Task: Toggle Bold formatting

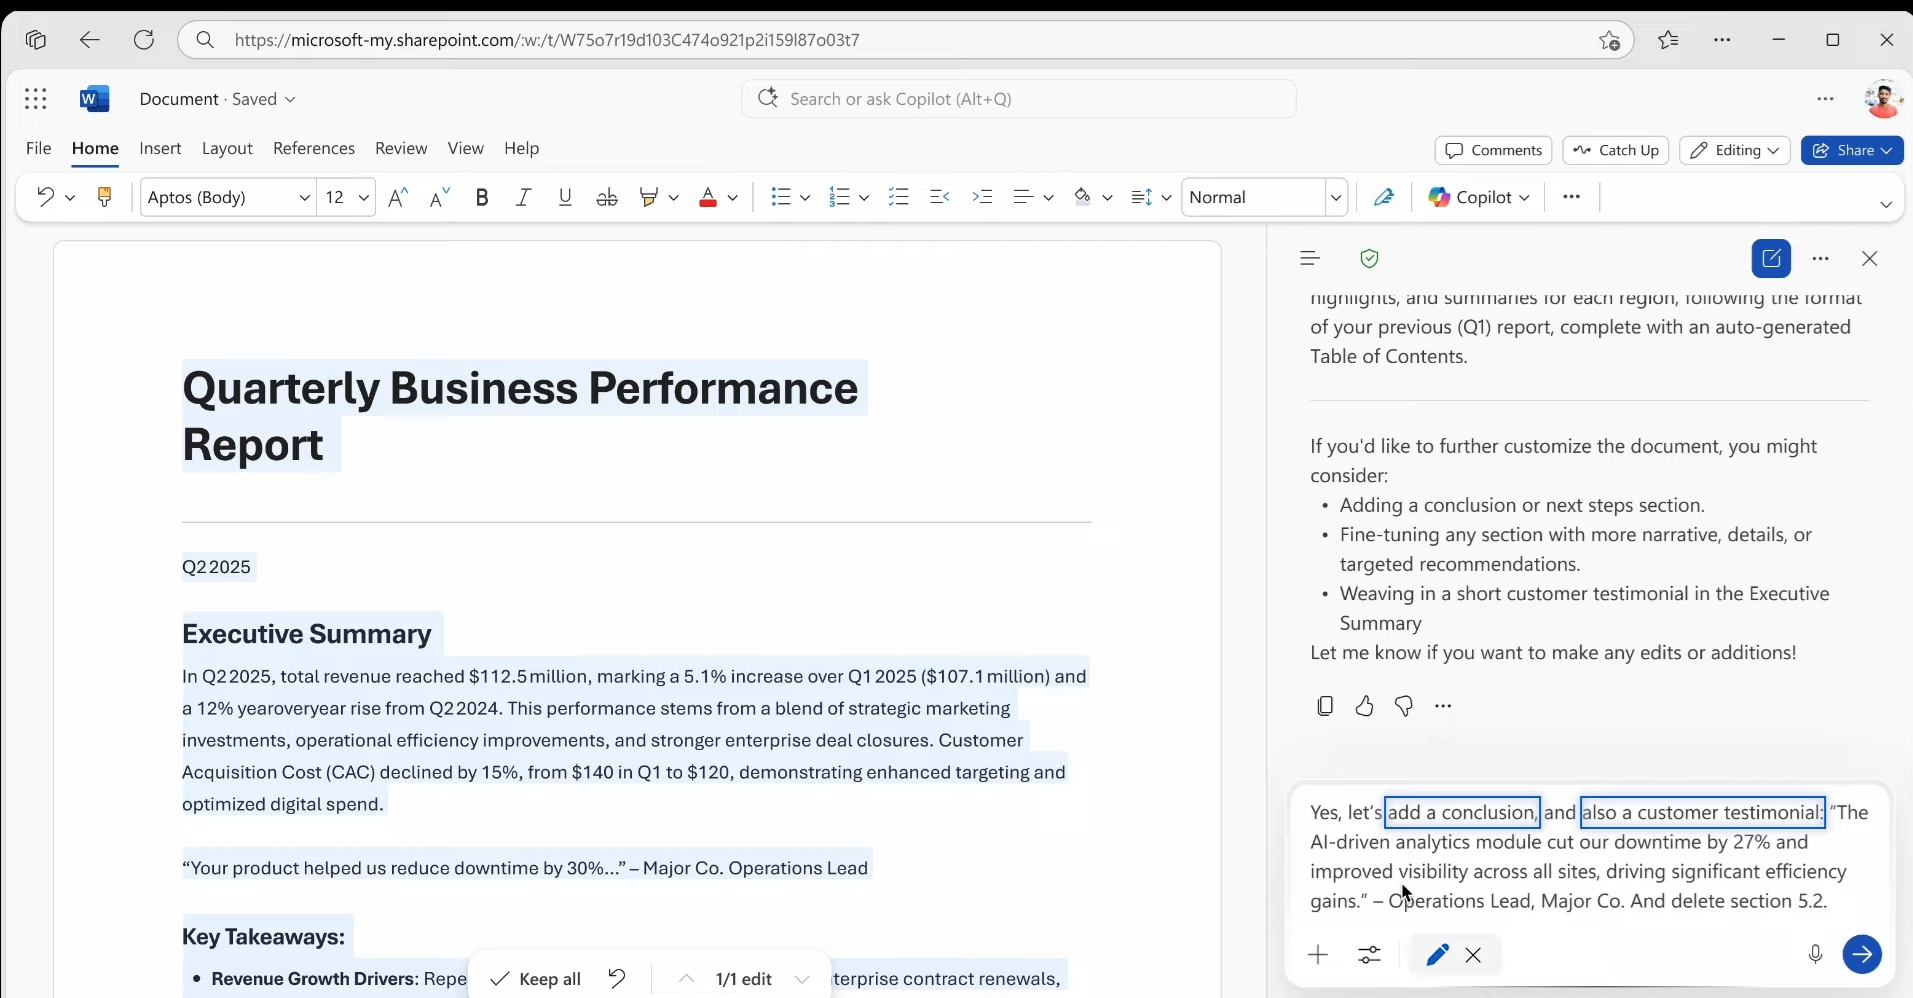Action: (482, 197)
